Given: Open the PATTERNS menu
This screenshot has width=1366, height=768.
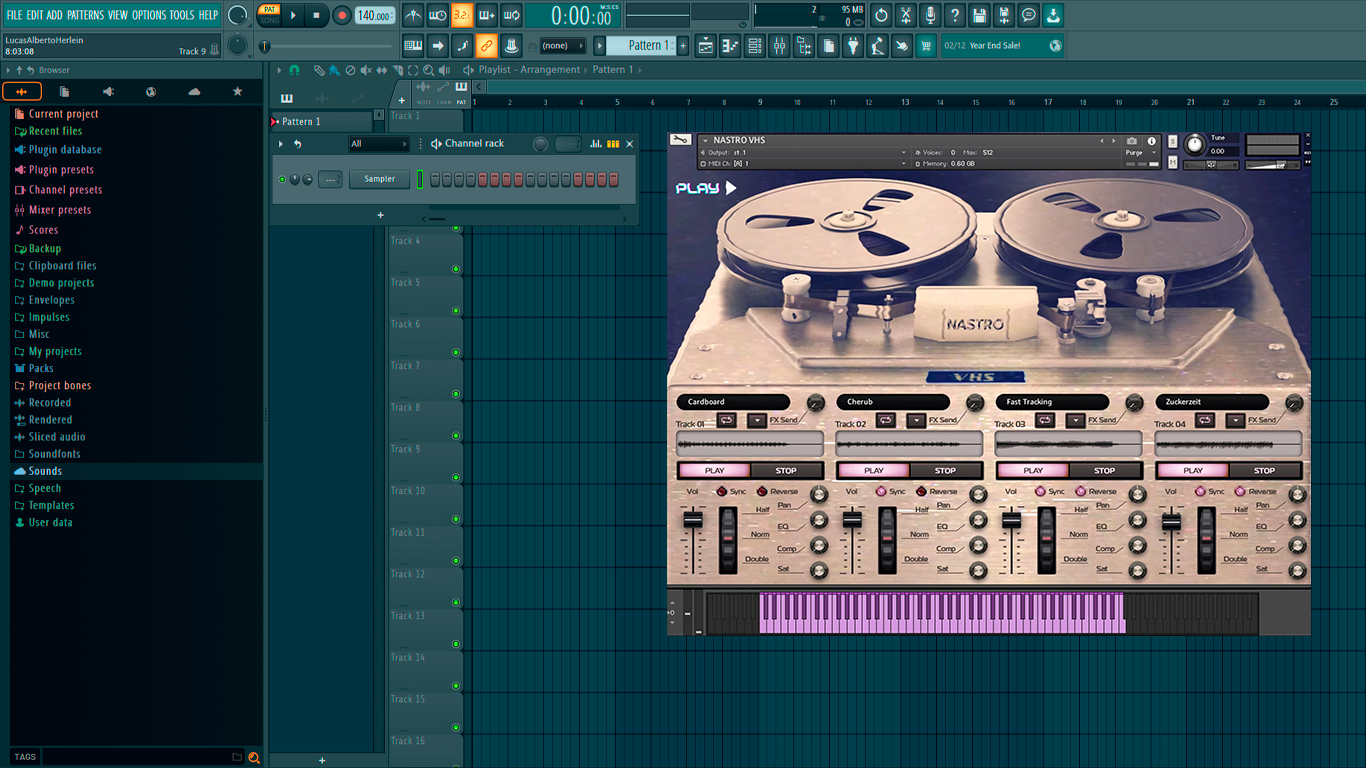Looking at the screenshot, I should (85, 15).
